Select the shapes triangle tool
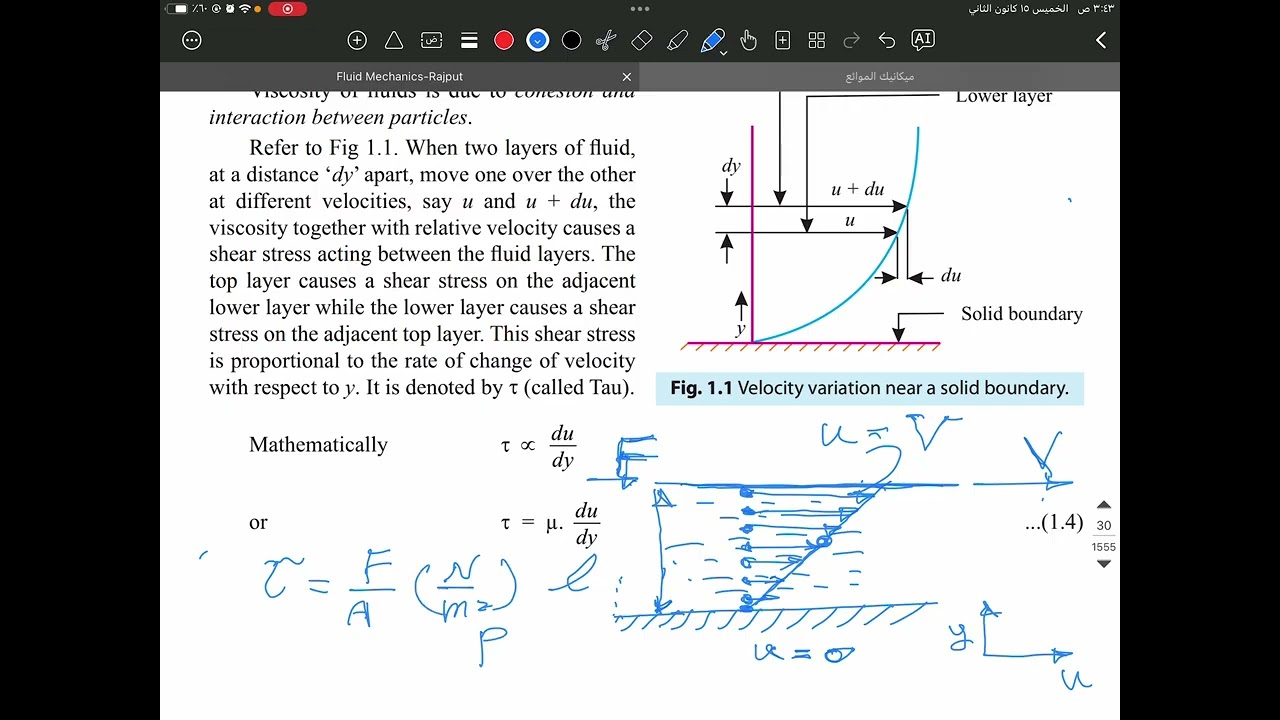1280x720 pixels. pos(394,40)
